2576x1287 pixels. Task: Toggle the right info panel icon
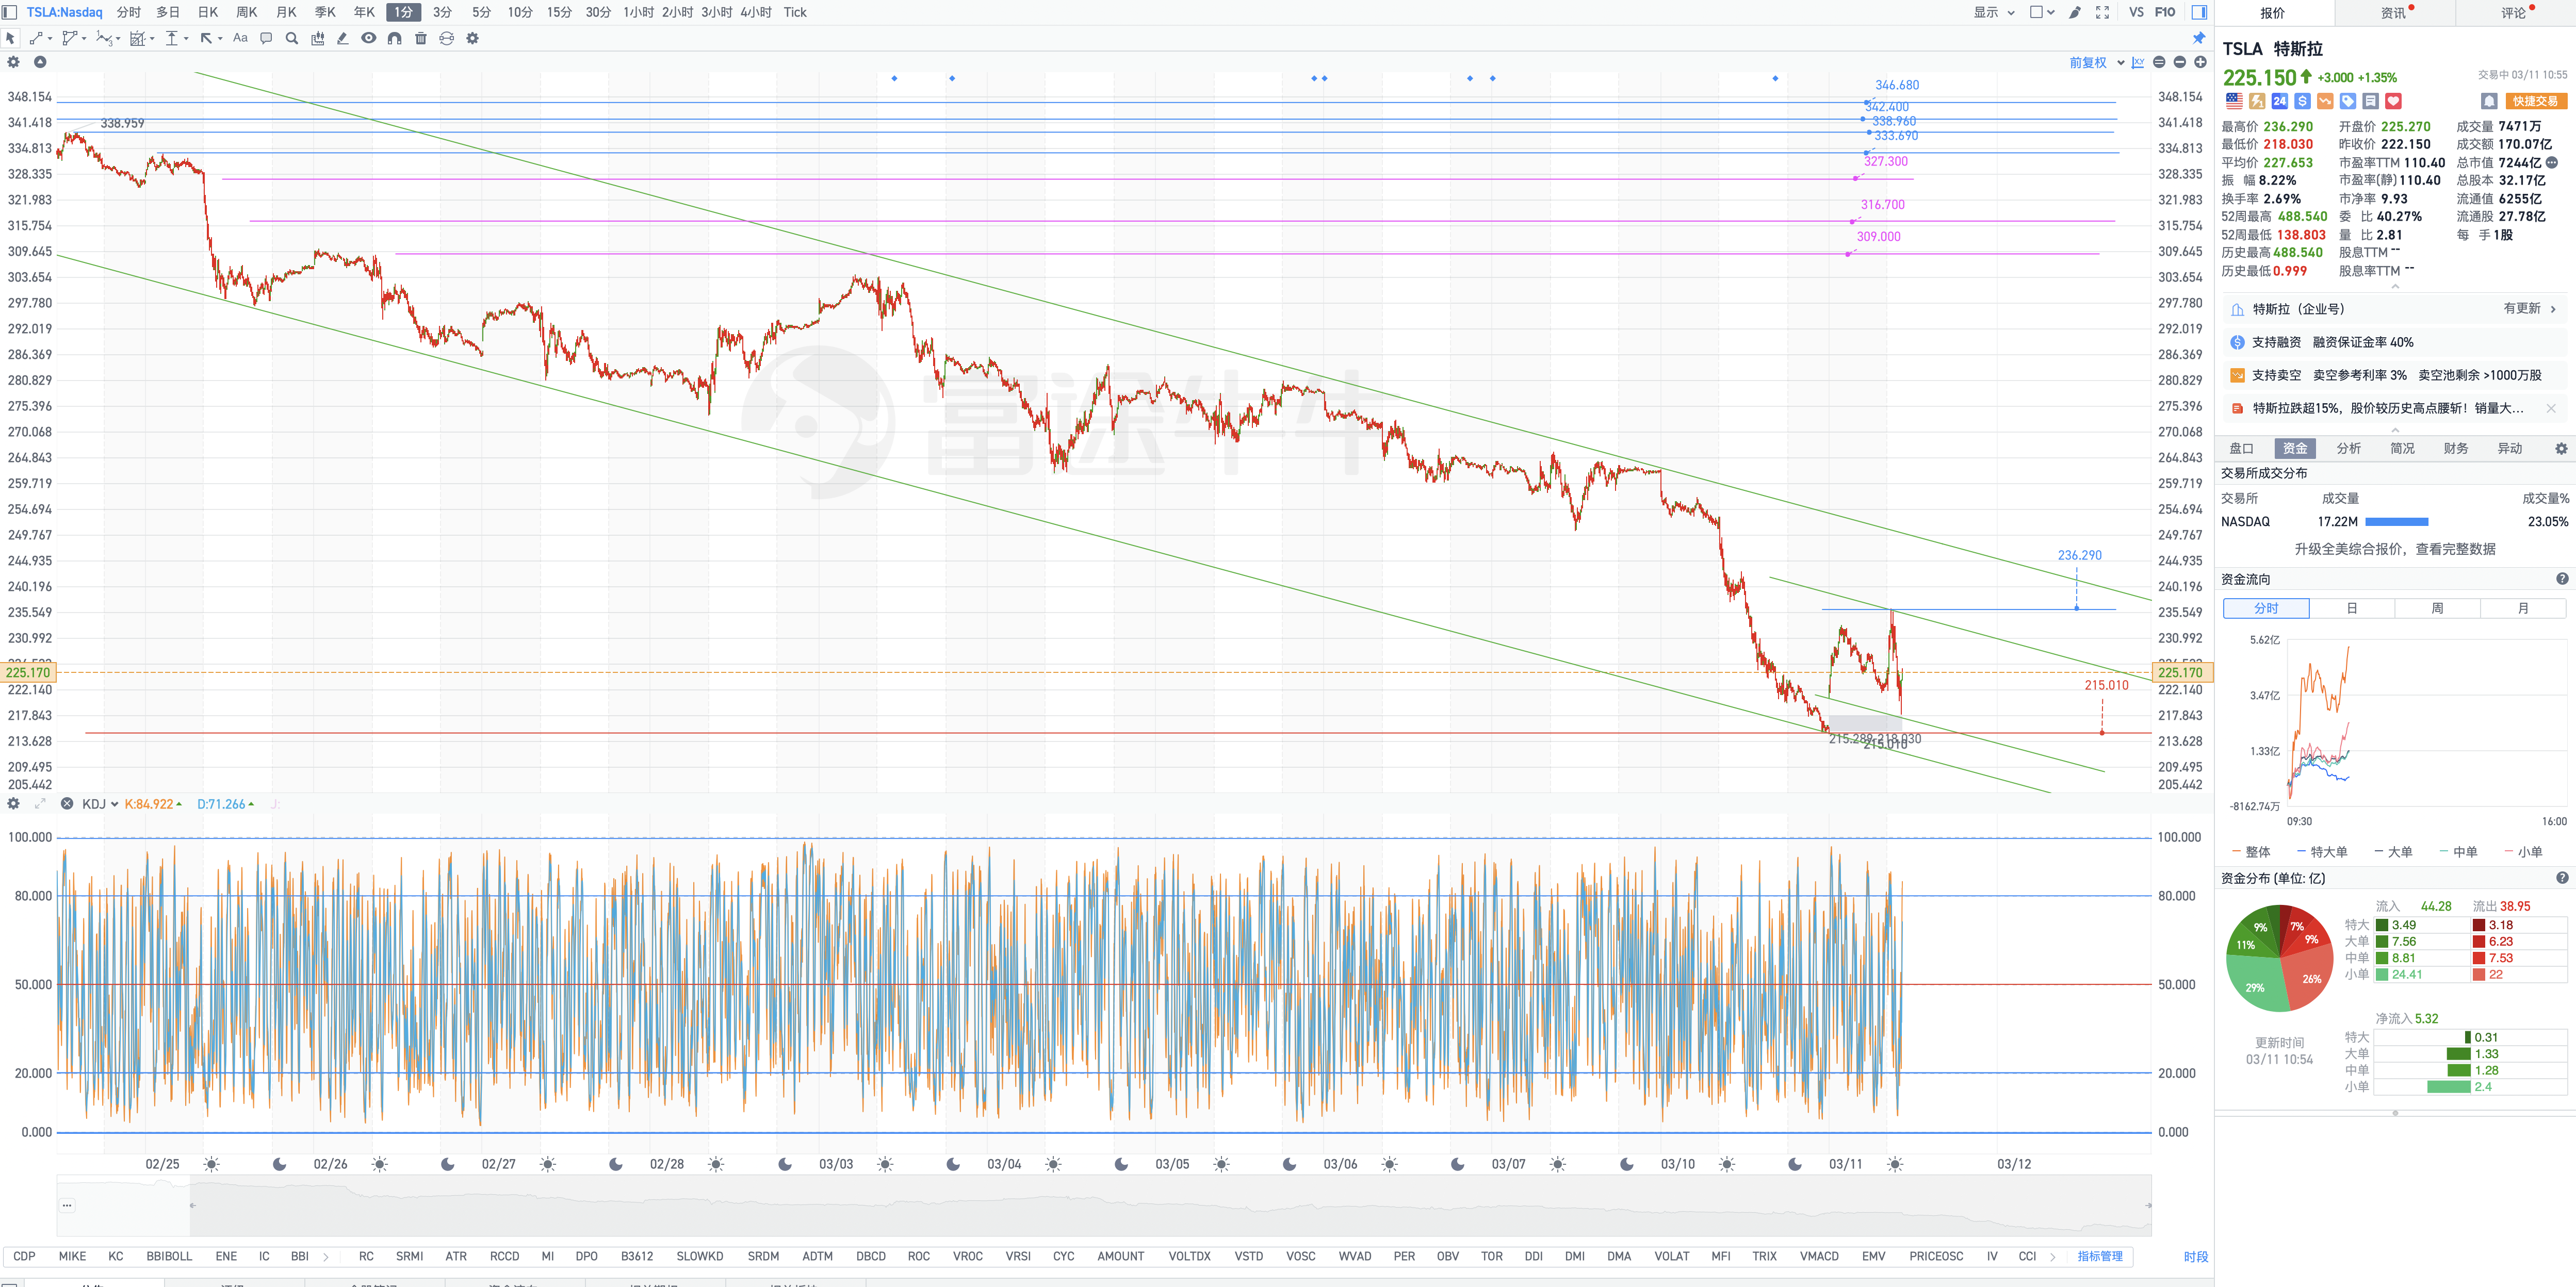coord(2199,12)
